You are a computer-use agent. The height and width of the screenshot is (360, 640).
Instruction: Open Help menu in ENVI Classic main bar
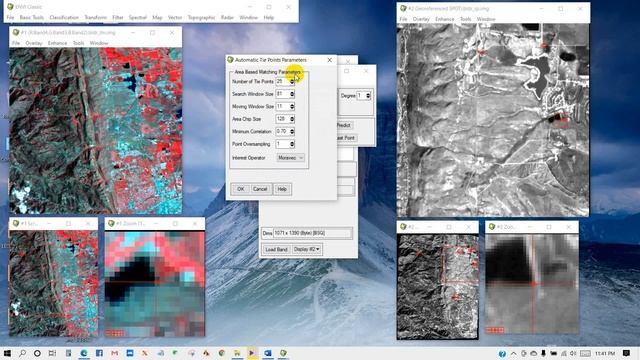(x=269, y=18)
